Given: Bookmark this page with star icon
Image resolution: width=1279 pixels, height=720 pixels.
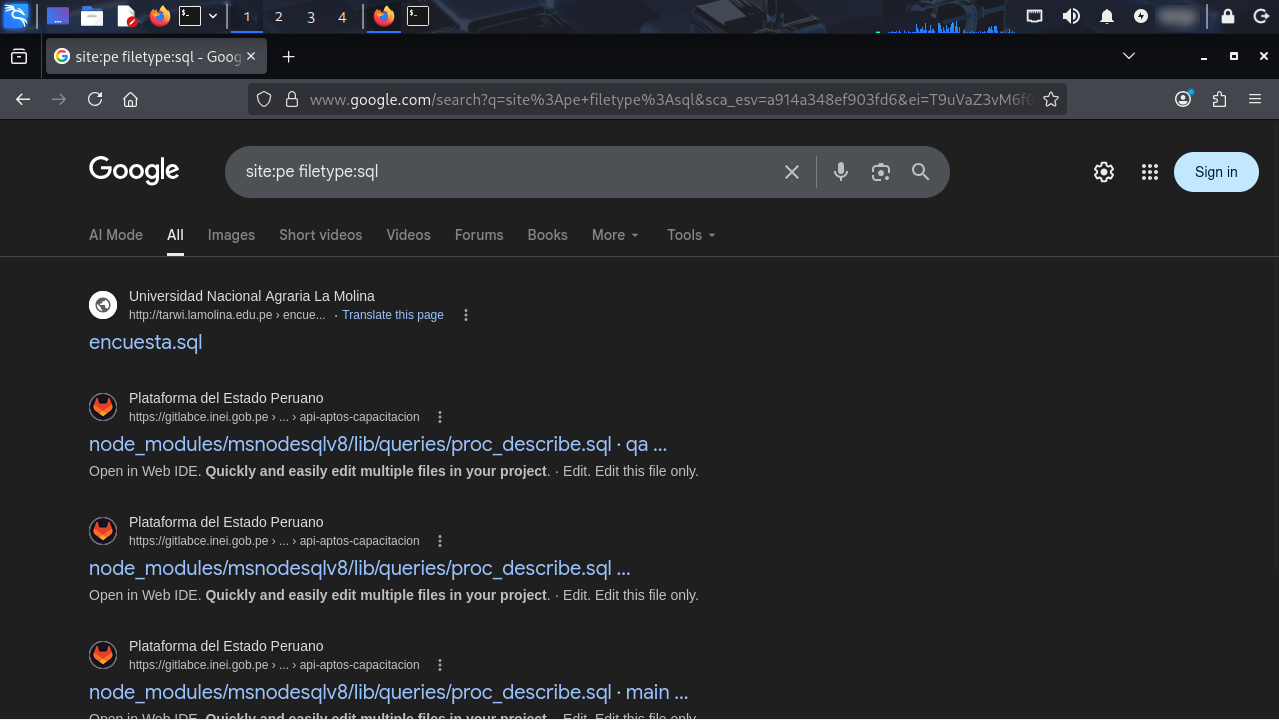Looking at the screenshot, I should coord(1051,99).
